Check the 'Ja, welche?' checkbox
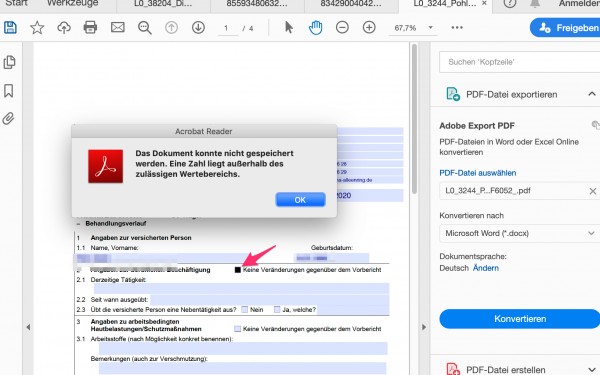 pyautogui.click(x=277, y=309)
